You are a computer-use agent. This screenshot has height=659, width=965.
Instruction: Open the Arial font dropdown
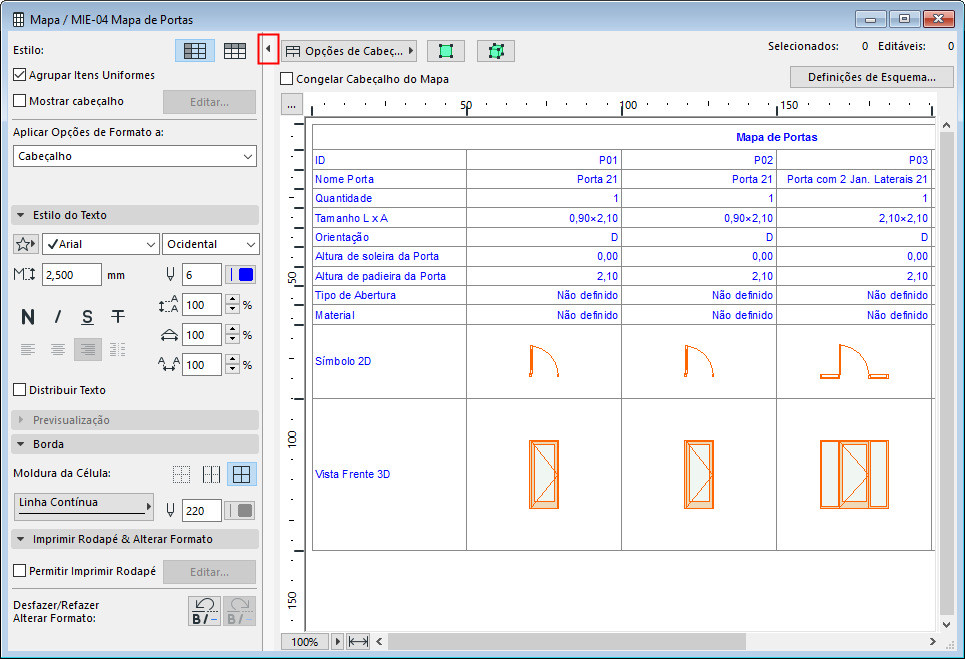(100, 244)
